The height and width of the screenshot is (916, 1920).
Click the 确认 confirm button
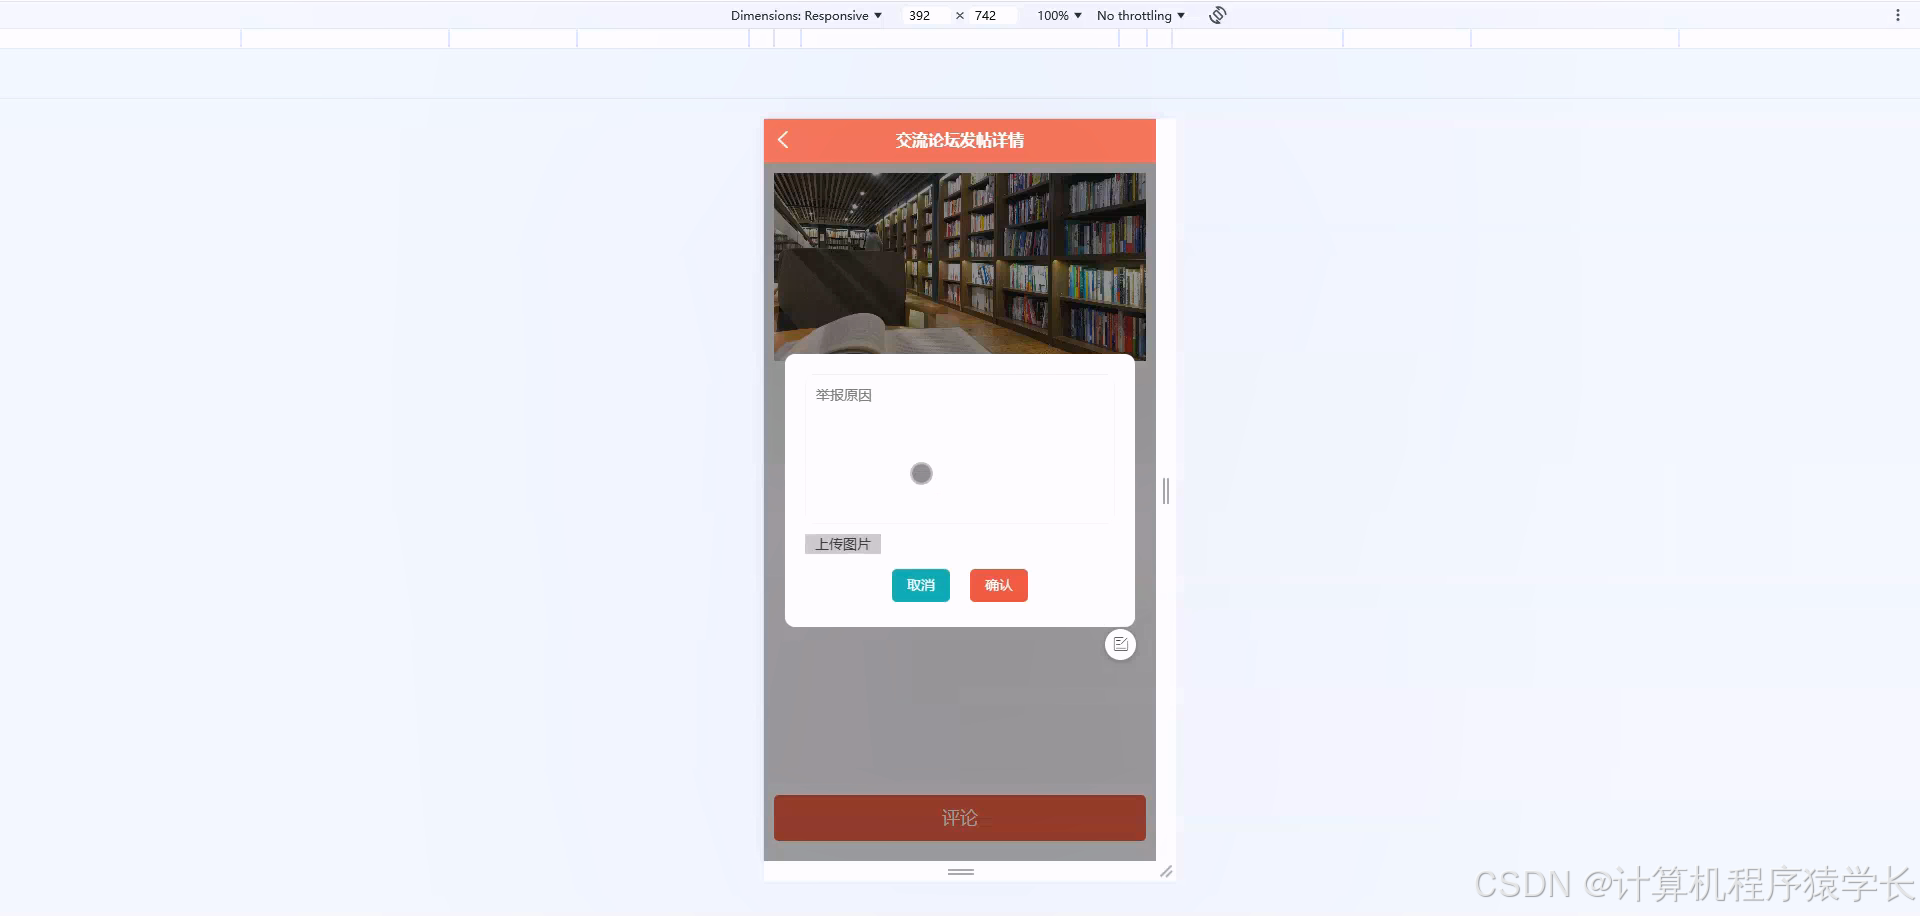(x=999, y=585)
